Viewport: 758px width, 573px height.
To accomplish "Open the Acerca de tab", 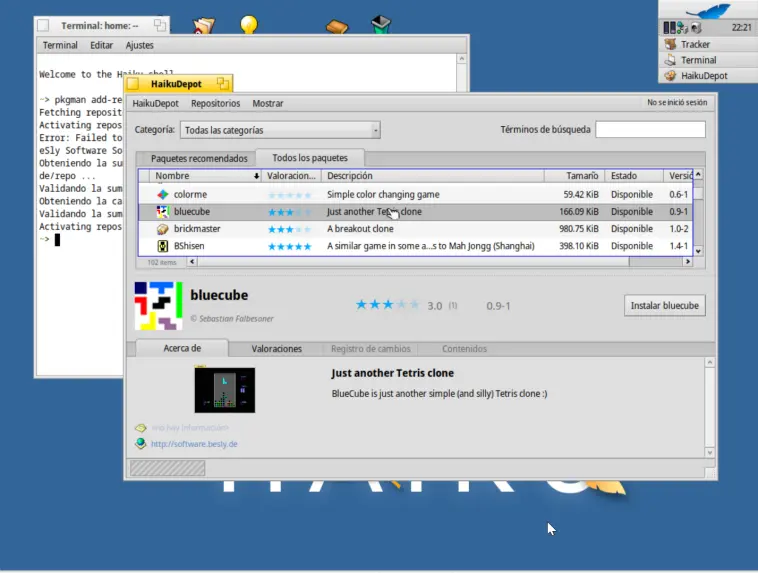I will click(x=182, y=348).
